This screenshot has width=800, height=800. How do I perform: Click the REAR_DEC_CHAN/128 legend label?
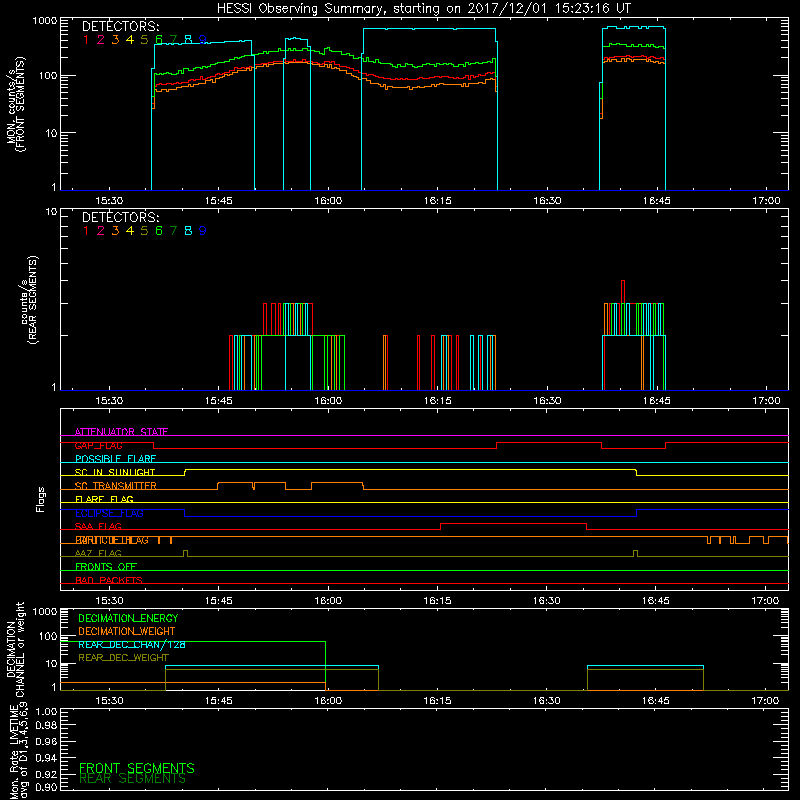click(x=132, y=645)
